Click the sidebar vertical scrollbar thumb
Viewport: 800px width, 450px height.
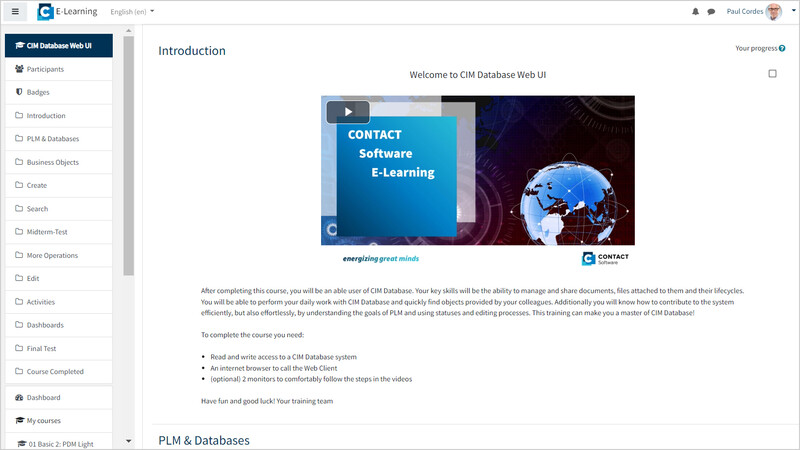coord(129,156)
